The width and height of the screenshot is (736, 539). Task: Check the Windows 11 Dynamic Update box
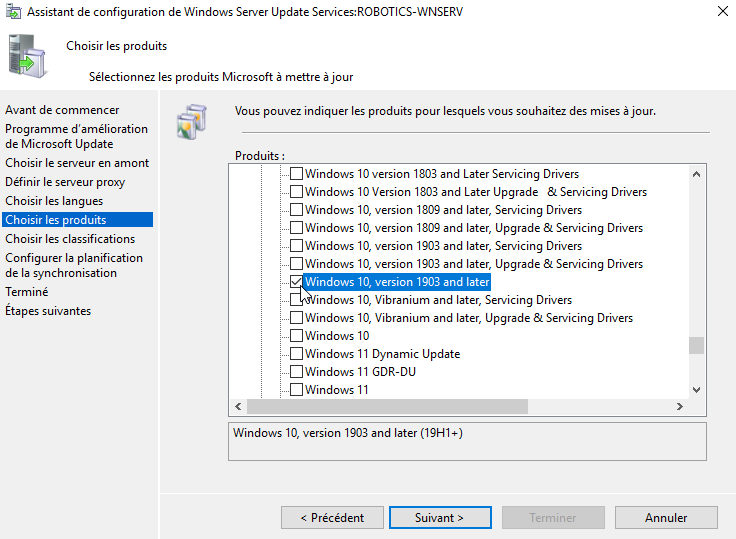click(x=296, y=354)
